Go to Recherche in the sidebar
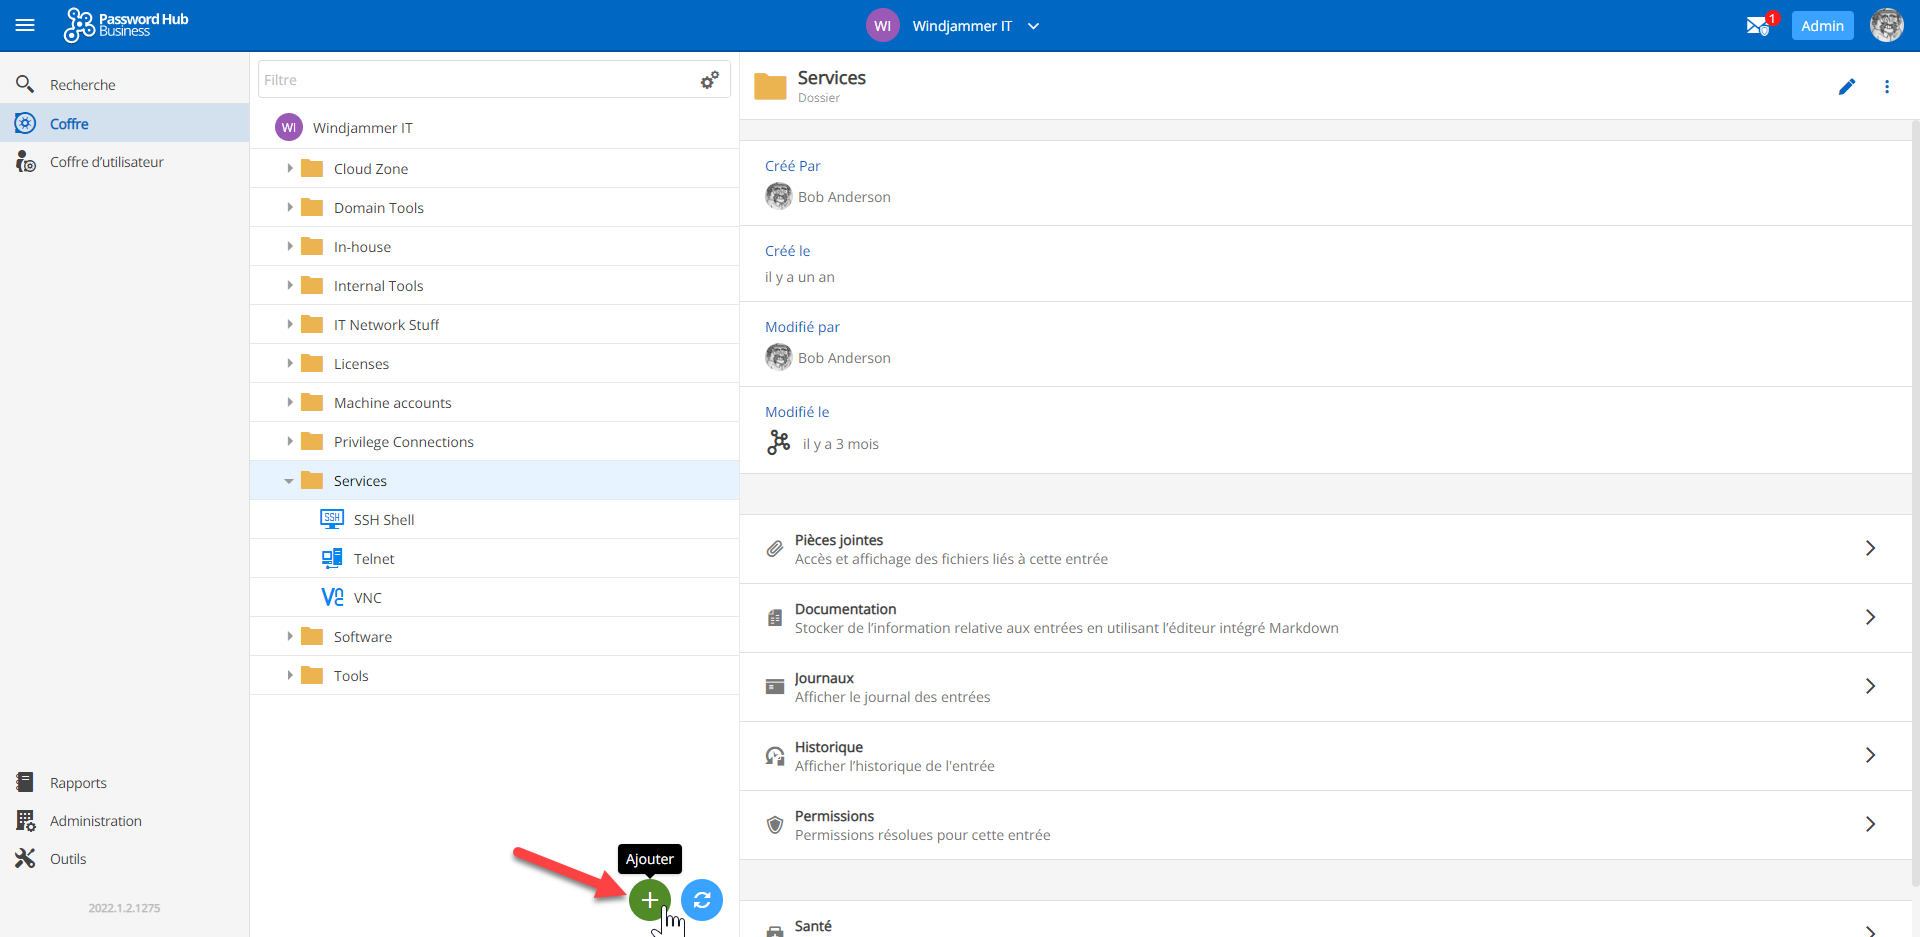1920x937 pixels. (82, 85)
